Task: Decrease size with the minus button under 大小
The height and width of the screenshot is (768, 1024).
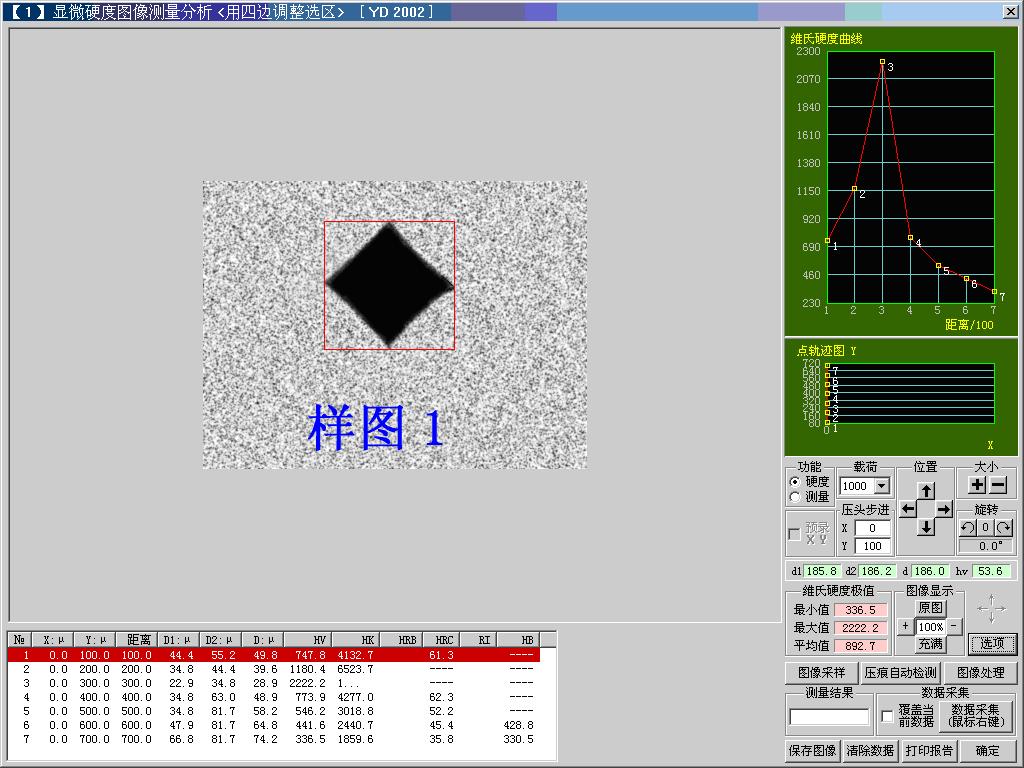Action: pos(997,486)
